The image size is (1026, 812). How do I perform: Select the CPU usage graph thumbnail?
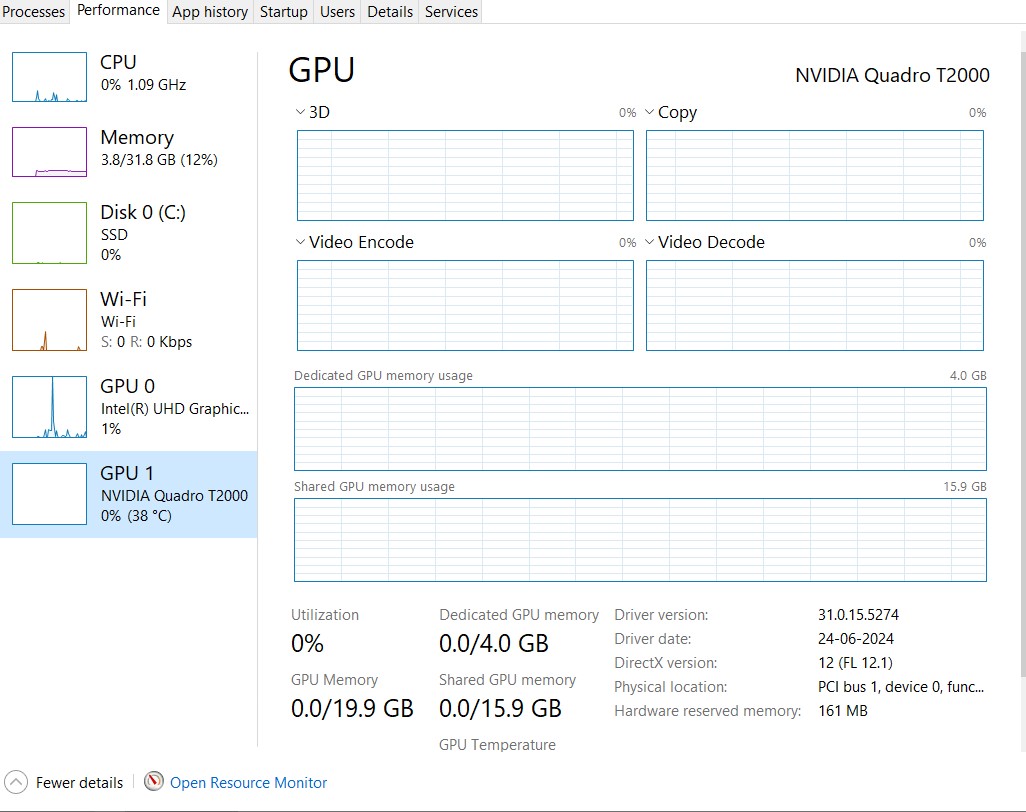coord(49,77)
